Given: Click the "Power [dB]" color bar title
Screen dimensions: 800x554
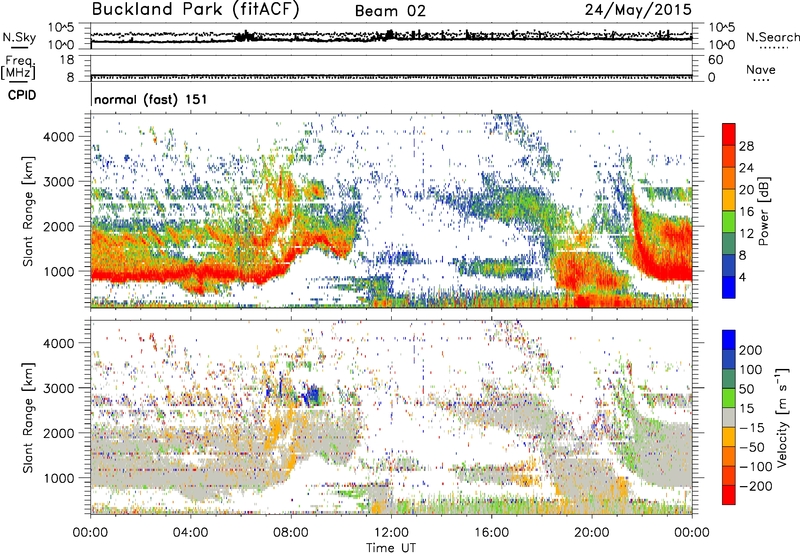Looking at the screenshot, I should pyautogui.click(x=763, y=211).
